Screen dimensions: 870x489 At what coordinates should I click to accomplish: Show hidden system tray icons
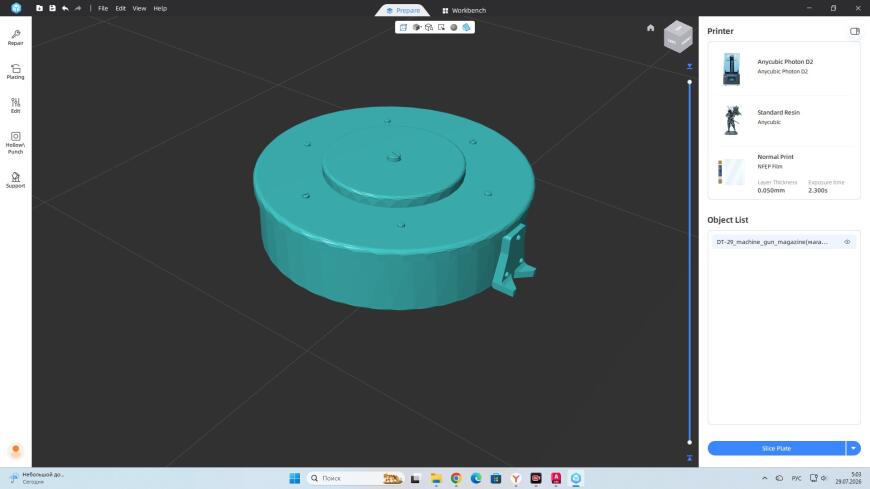765,478
